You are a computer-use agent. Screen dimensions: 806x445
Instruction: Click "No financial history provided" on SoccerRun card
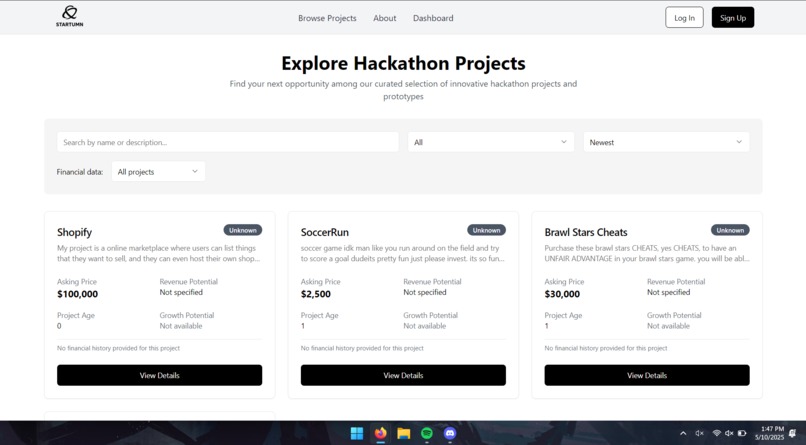point(362,348)
